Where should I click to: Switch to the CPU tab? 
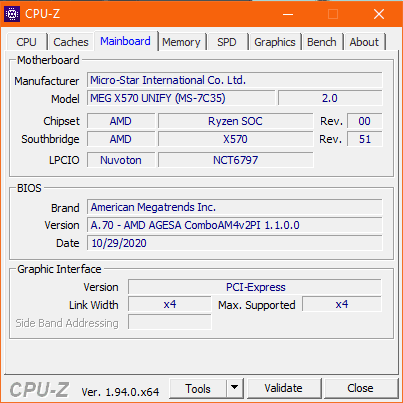26,42
